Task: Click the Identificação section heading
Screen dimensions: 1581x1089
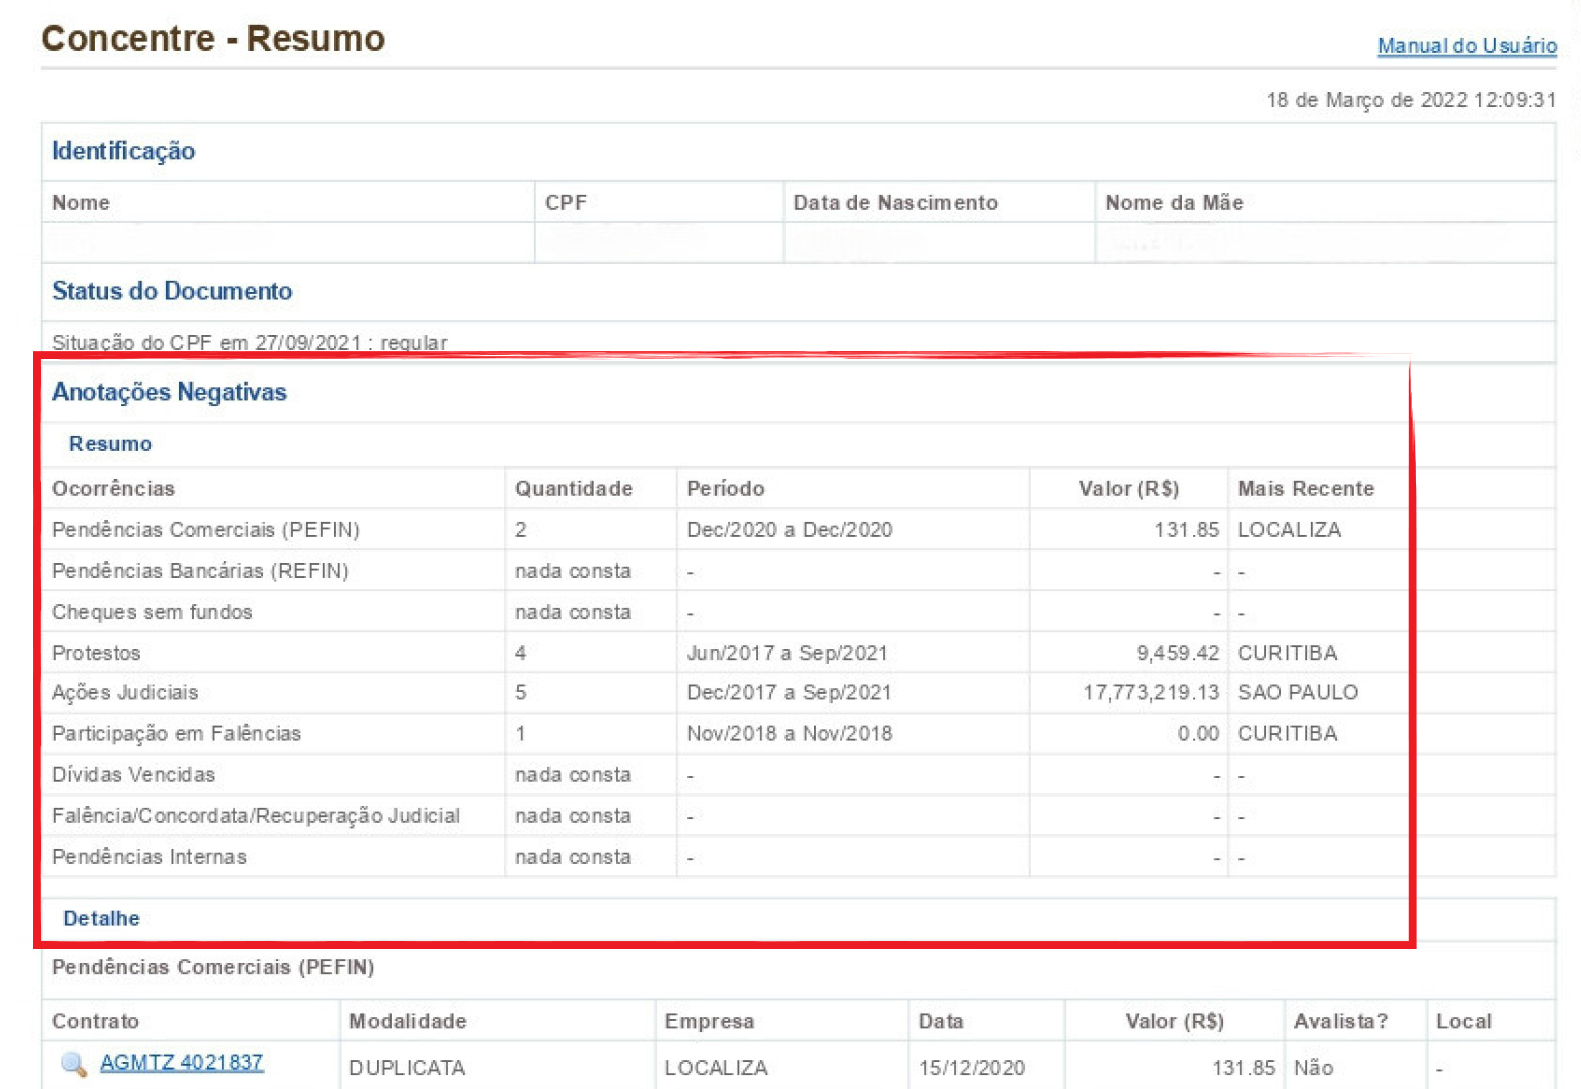Action: coord(123,151)
